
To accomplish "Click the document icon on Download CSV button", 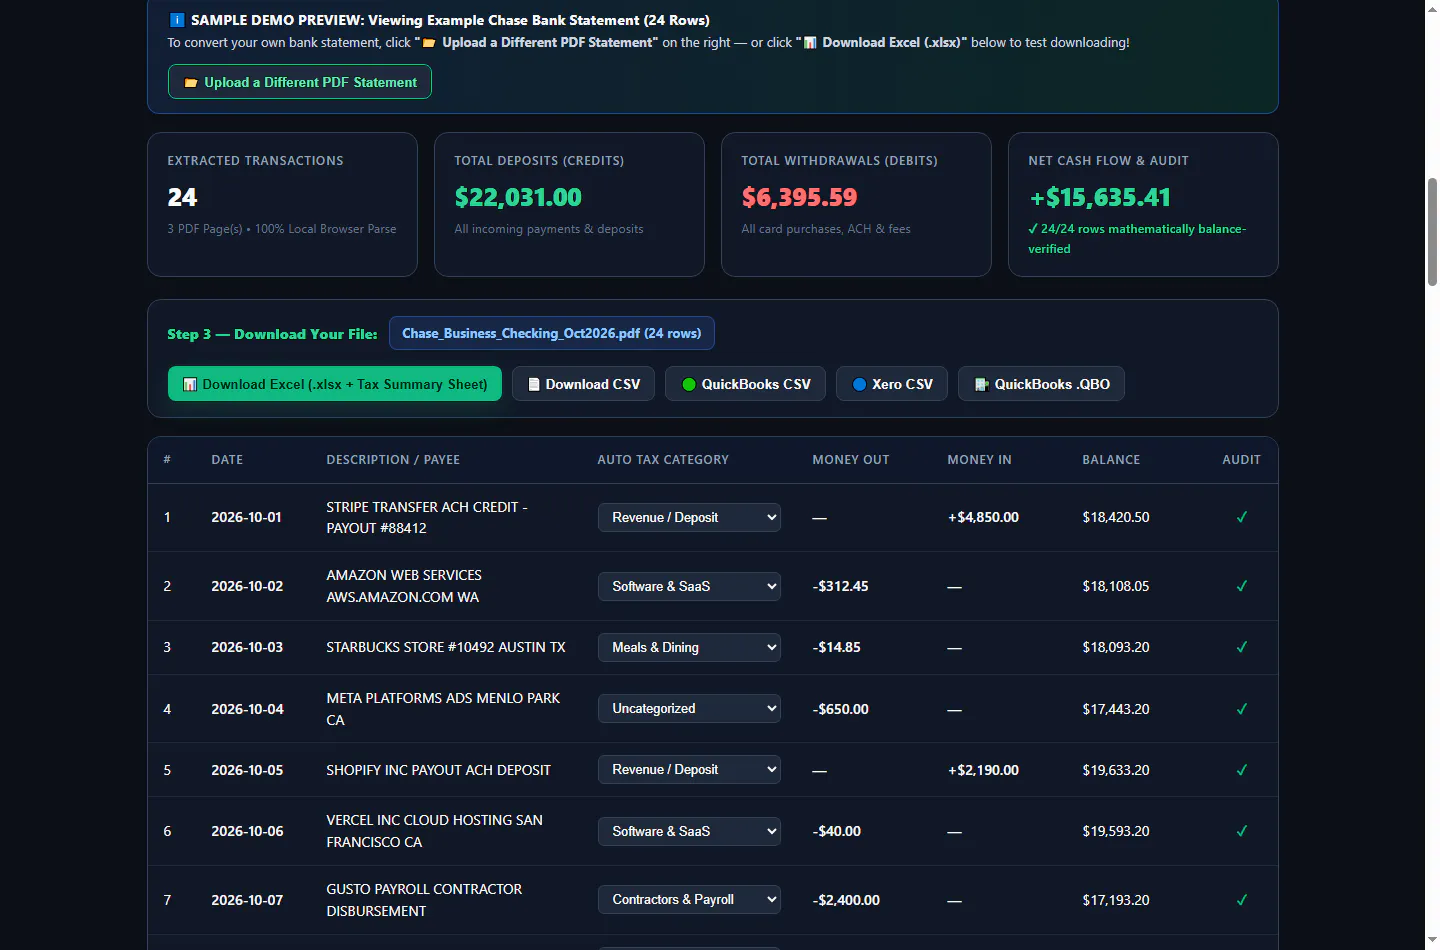I will tap(534, 384).
